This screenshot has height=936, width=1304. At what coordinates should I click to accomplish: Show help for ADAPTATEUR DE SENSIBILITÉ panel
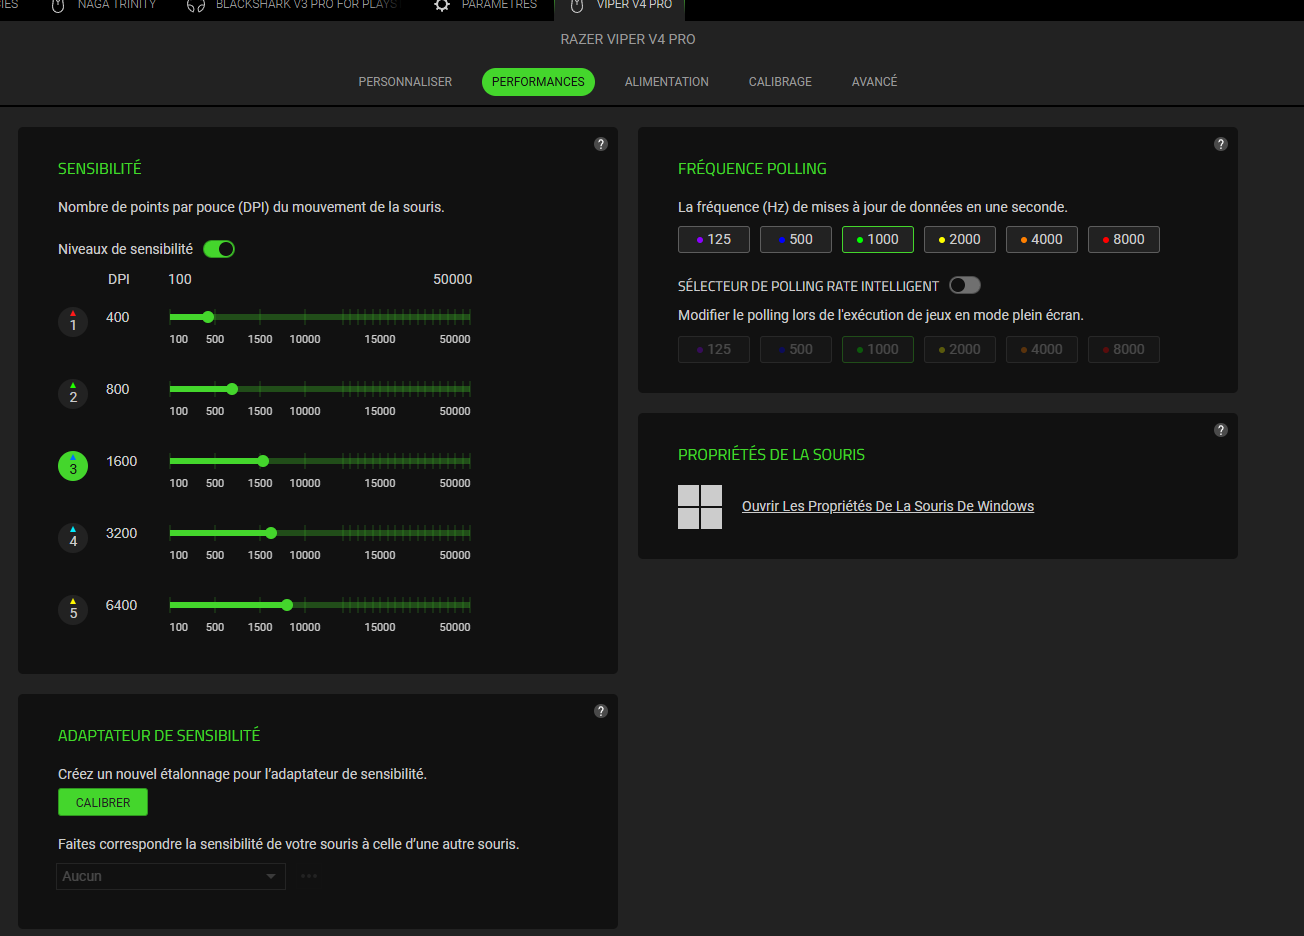coord(601,711)
